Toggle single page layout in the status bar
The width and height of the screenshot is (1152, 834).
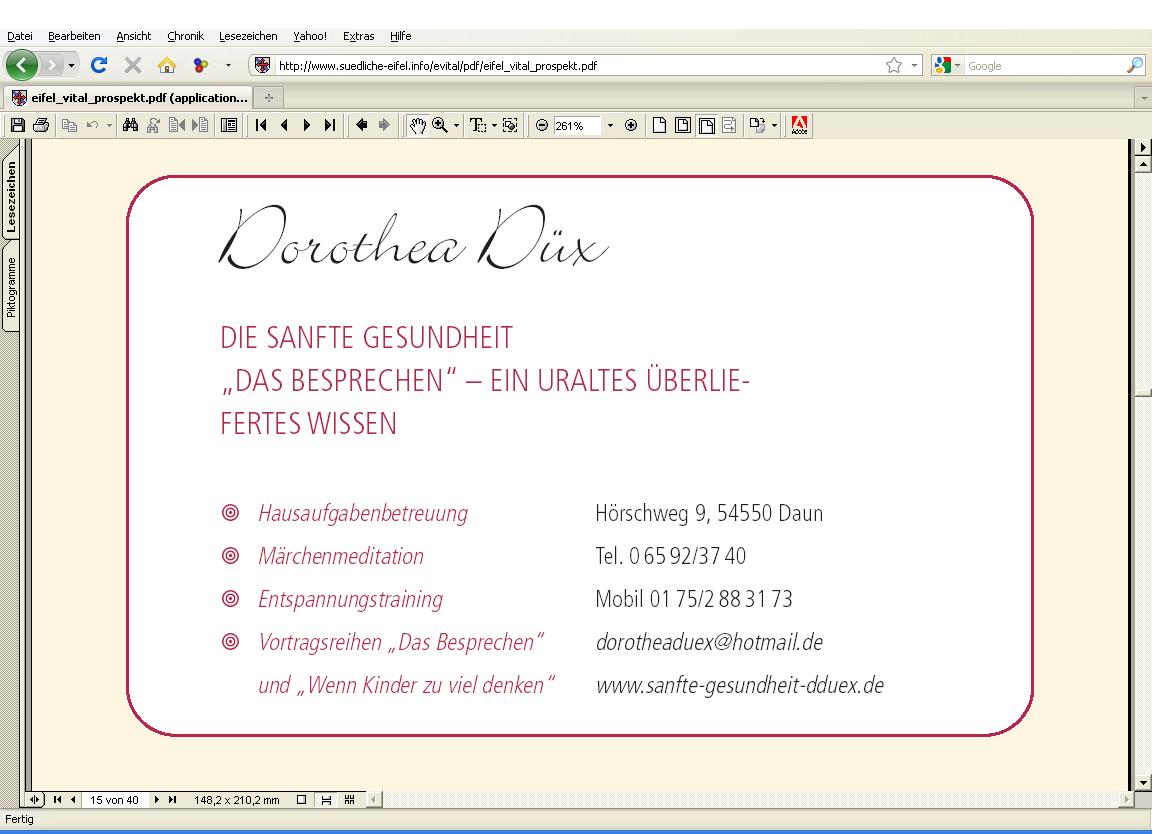tap(301, 800)
